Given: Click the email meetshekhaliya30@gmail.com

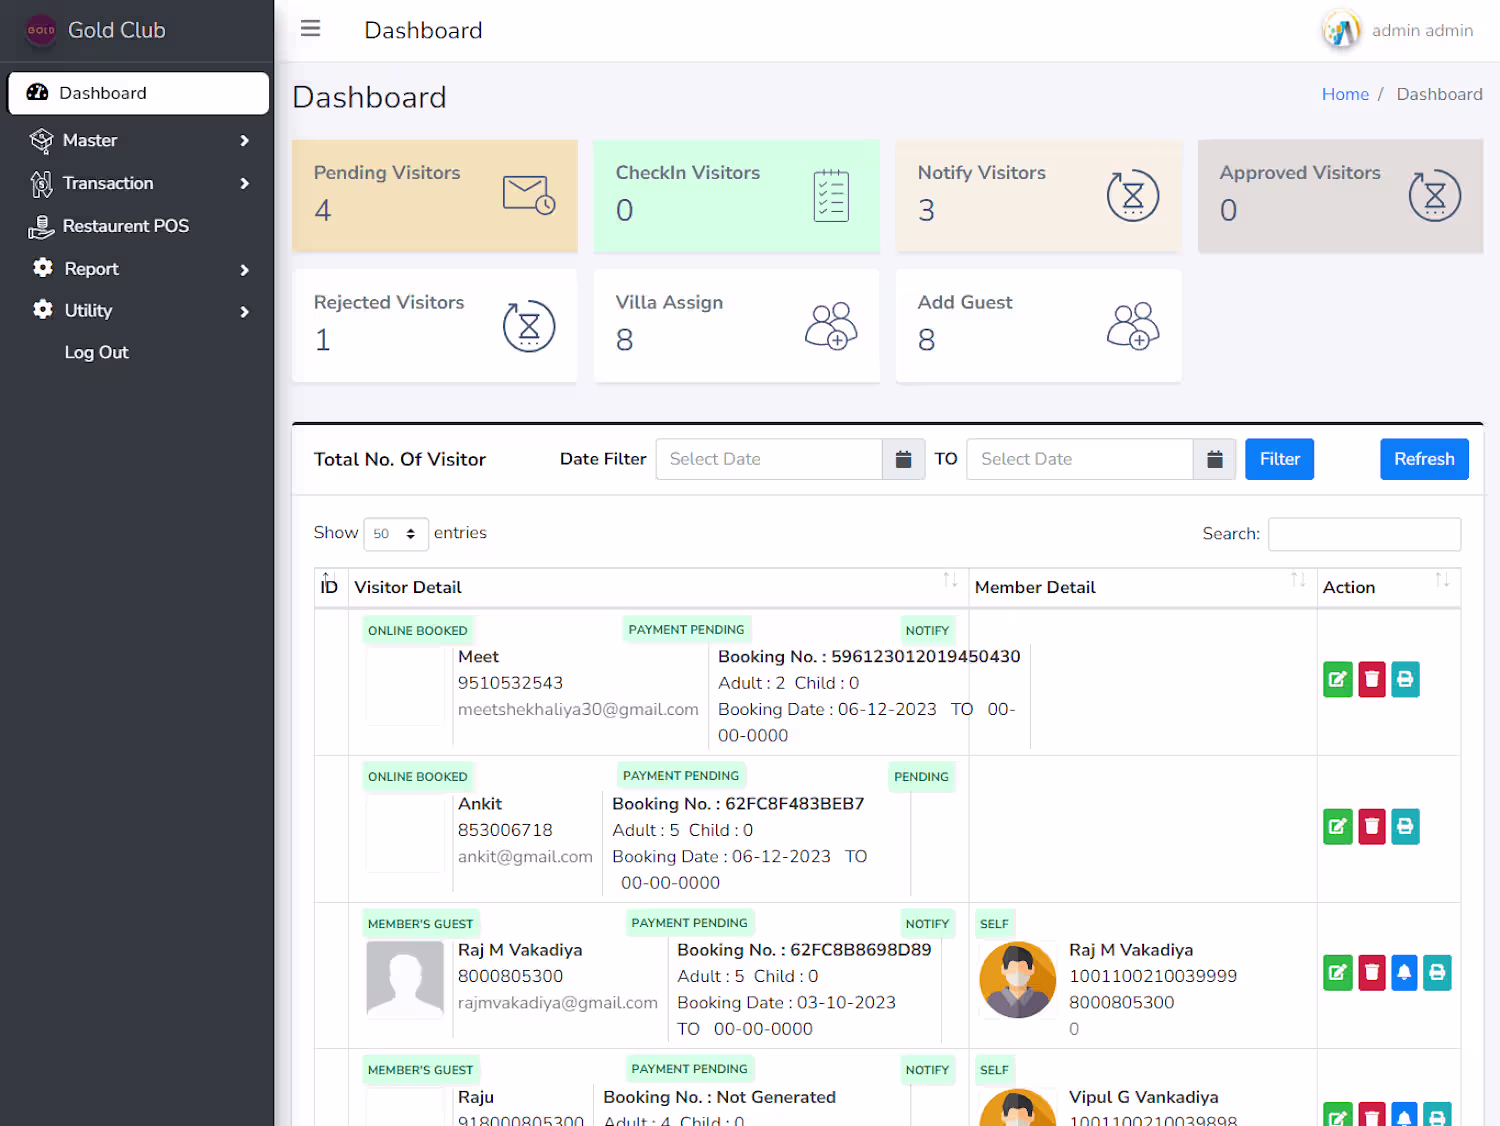Looking at the screenshot, I should (x=578, y=709).
